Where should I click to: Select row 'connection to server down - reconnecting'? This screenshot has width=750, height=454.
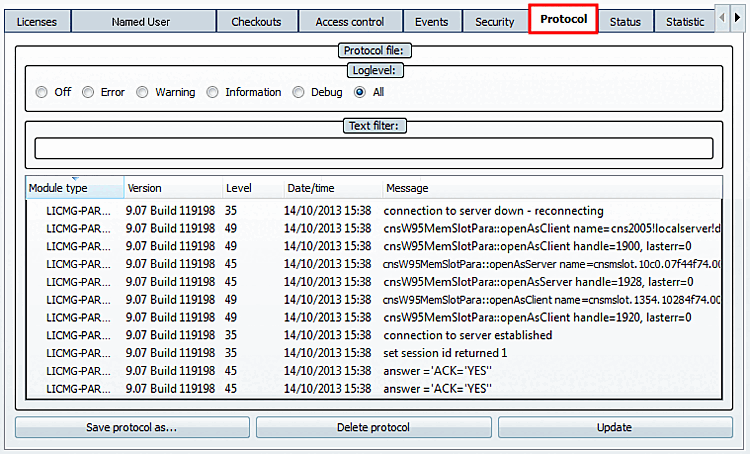tap(374, 210)
